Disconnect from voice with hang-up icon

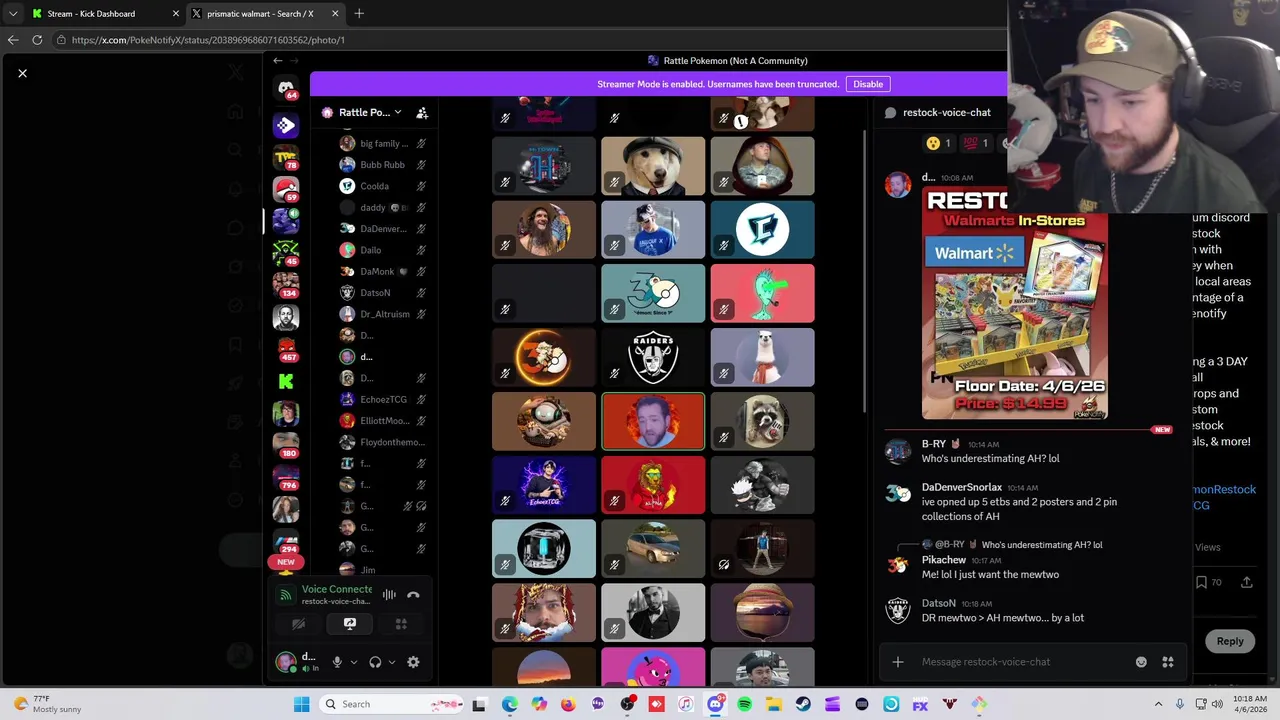click(413, 595)
